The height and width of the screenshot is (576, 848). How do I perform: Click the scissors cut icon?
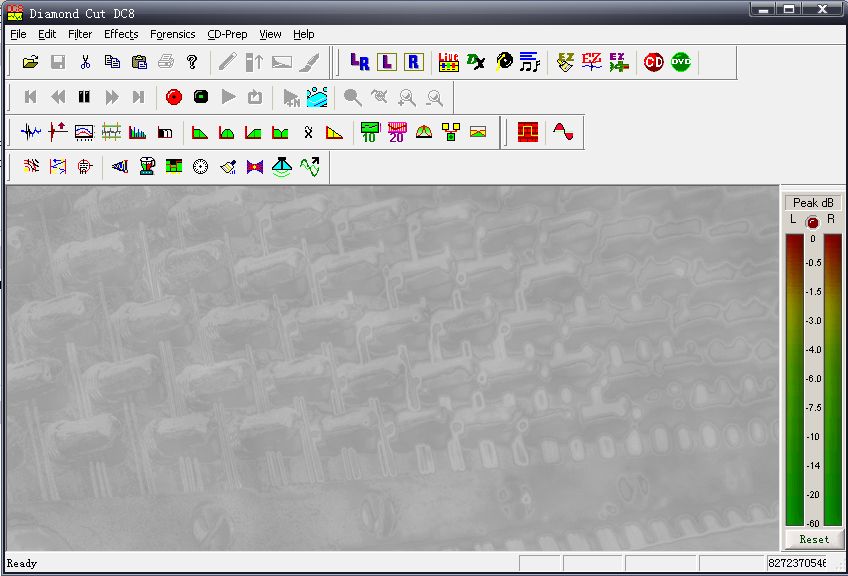point(85,62)
